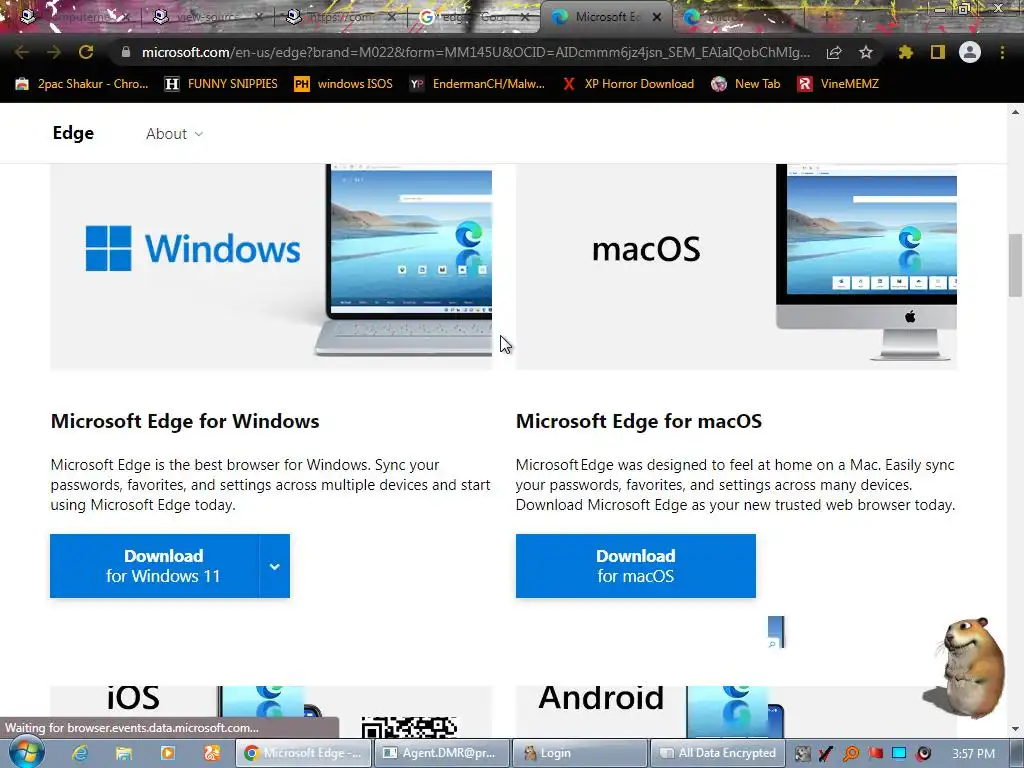
Task: Open the FUNNY SNIPPIES bookmark
Action: [221, 84]
